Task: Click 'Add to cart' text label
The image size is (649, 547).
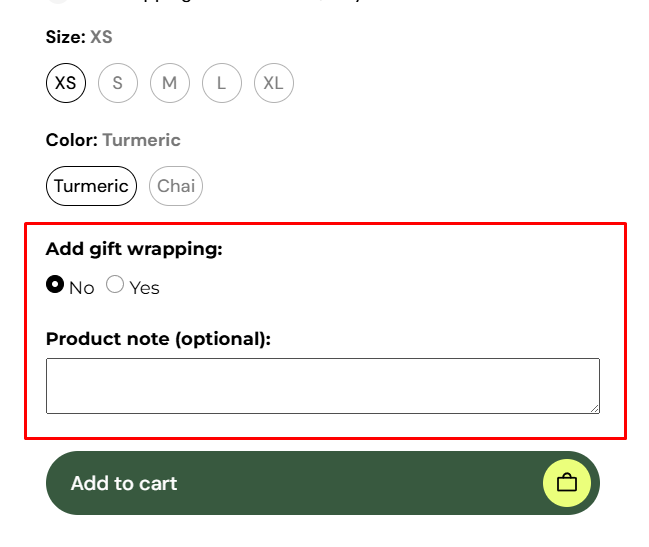Action: click(x=124, y=483)
